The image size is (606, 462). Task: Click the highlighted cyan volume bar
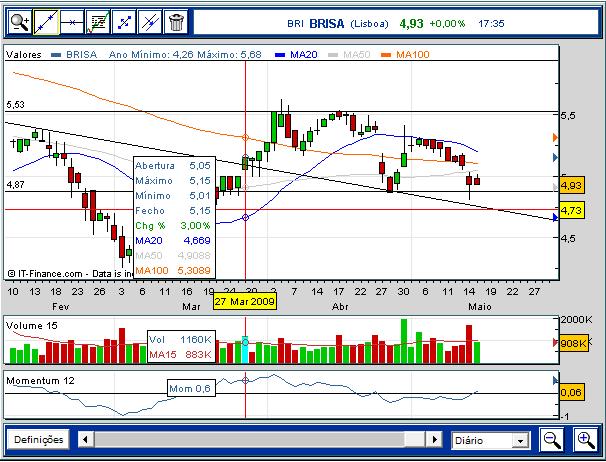[x=245, y=350]
